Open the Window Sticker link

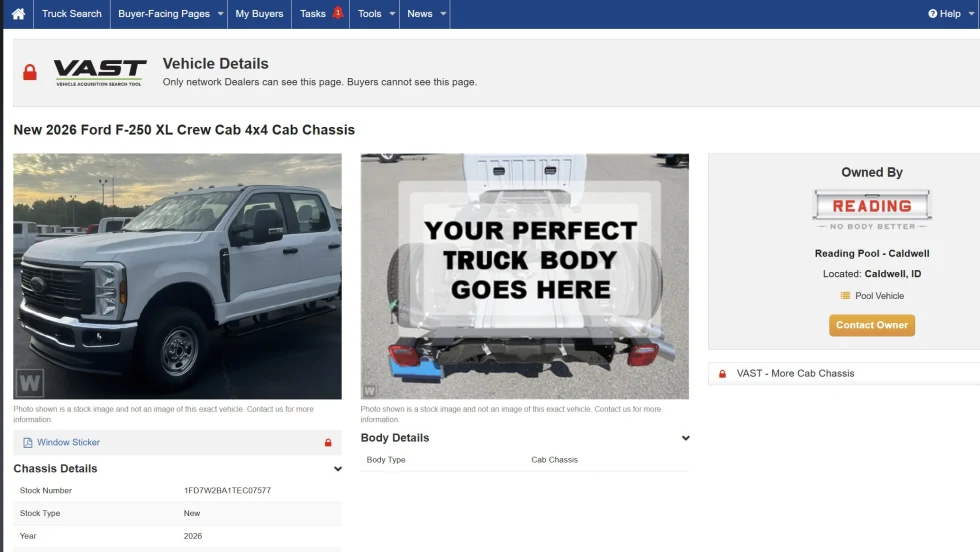[x=68, y=442]
